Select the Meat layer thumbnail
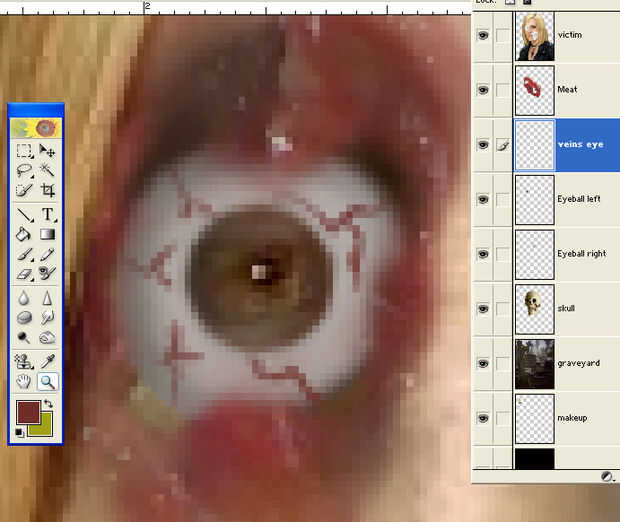Screen dimensions: 620x522 click(535, 91)
